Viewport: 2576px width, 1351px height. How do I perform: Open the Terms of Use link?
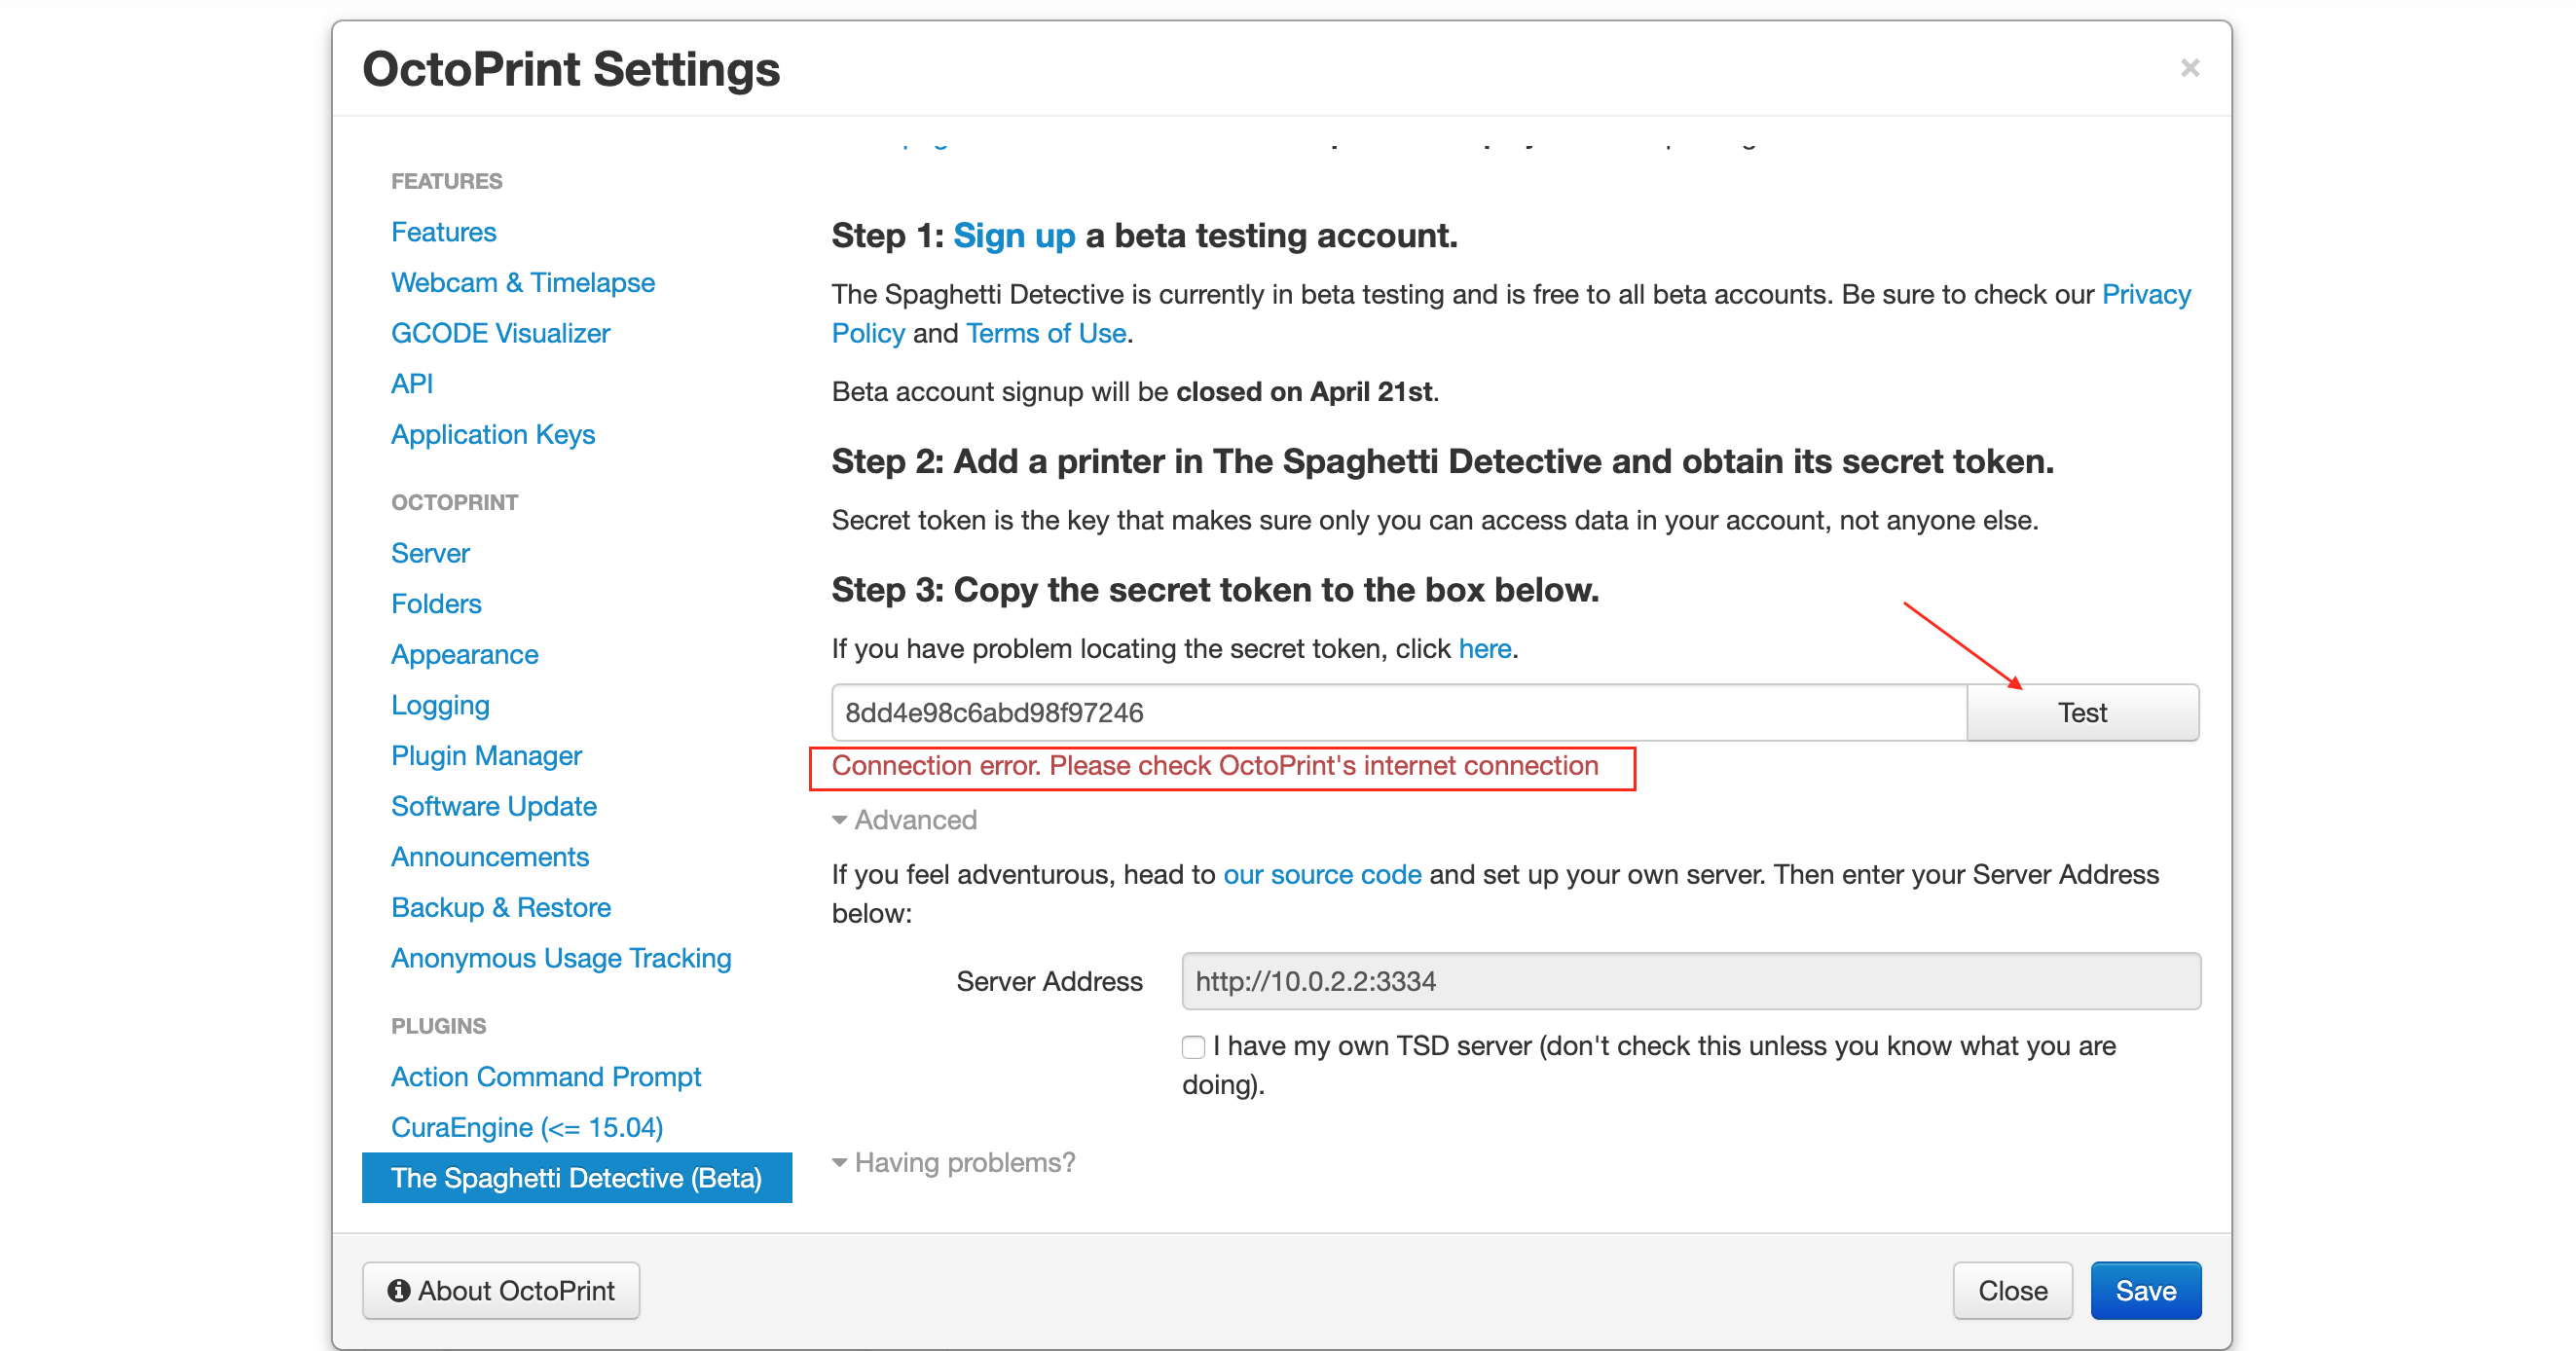pos(1046,333)
